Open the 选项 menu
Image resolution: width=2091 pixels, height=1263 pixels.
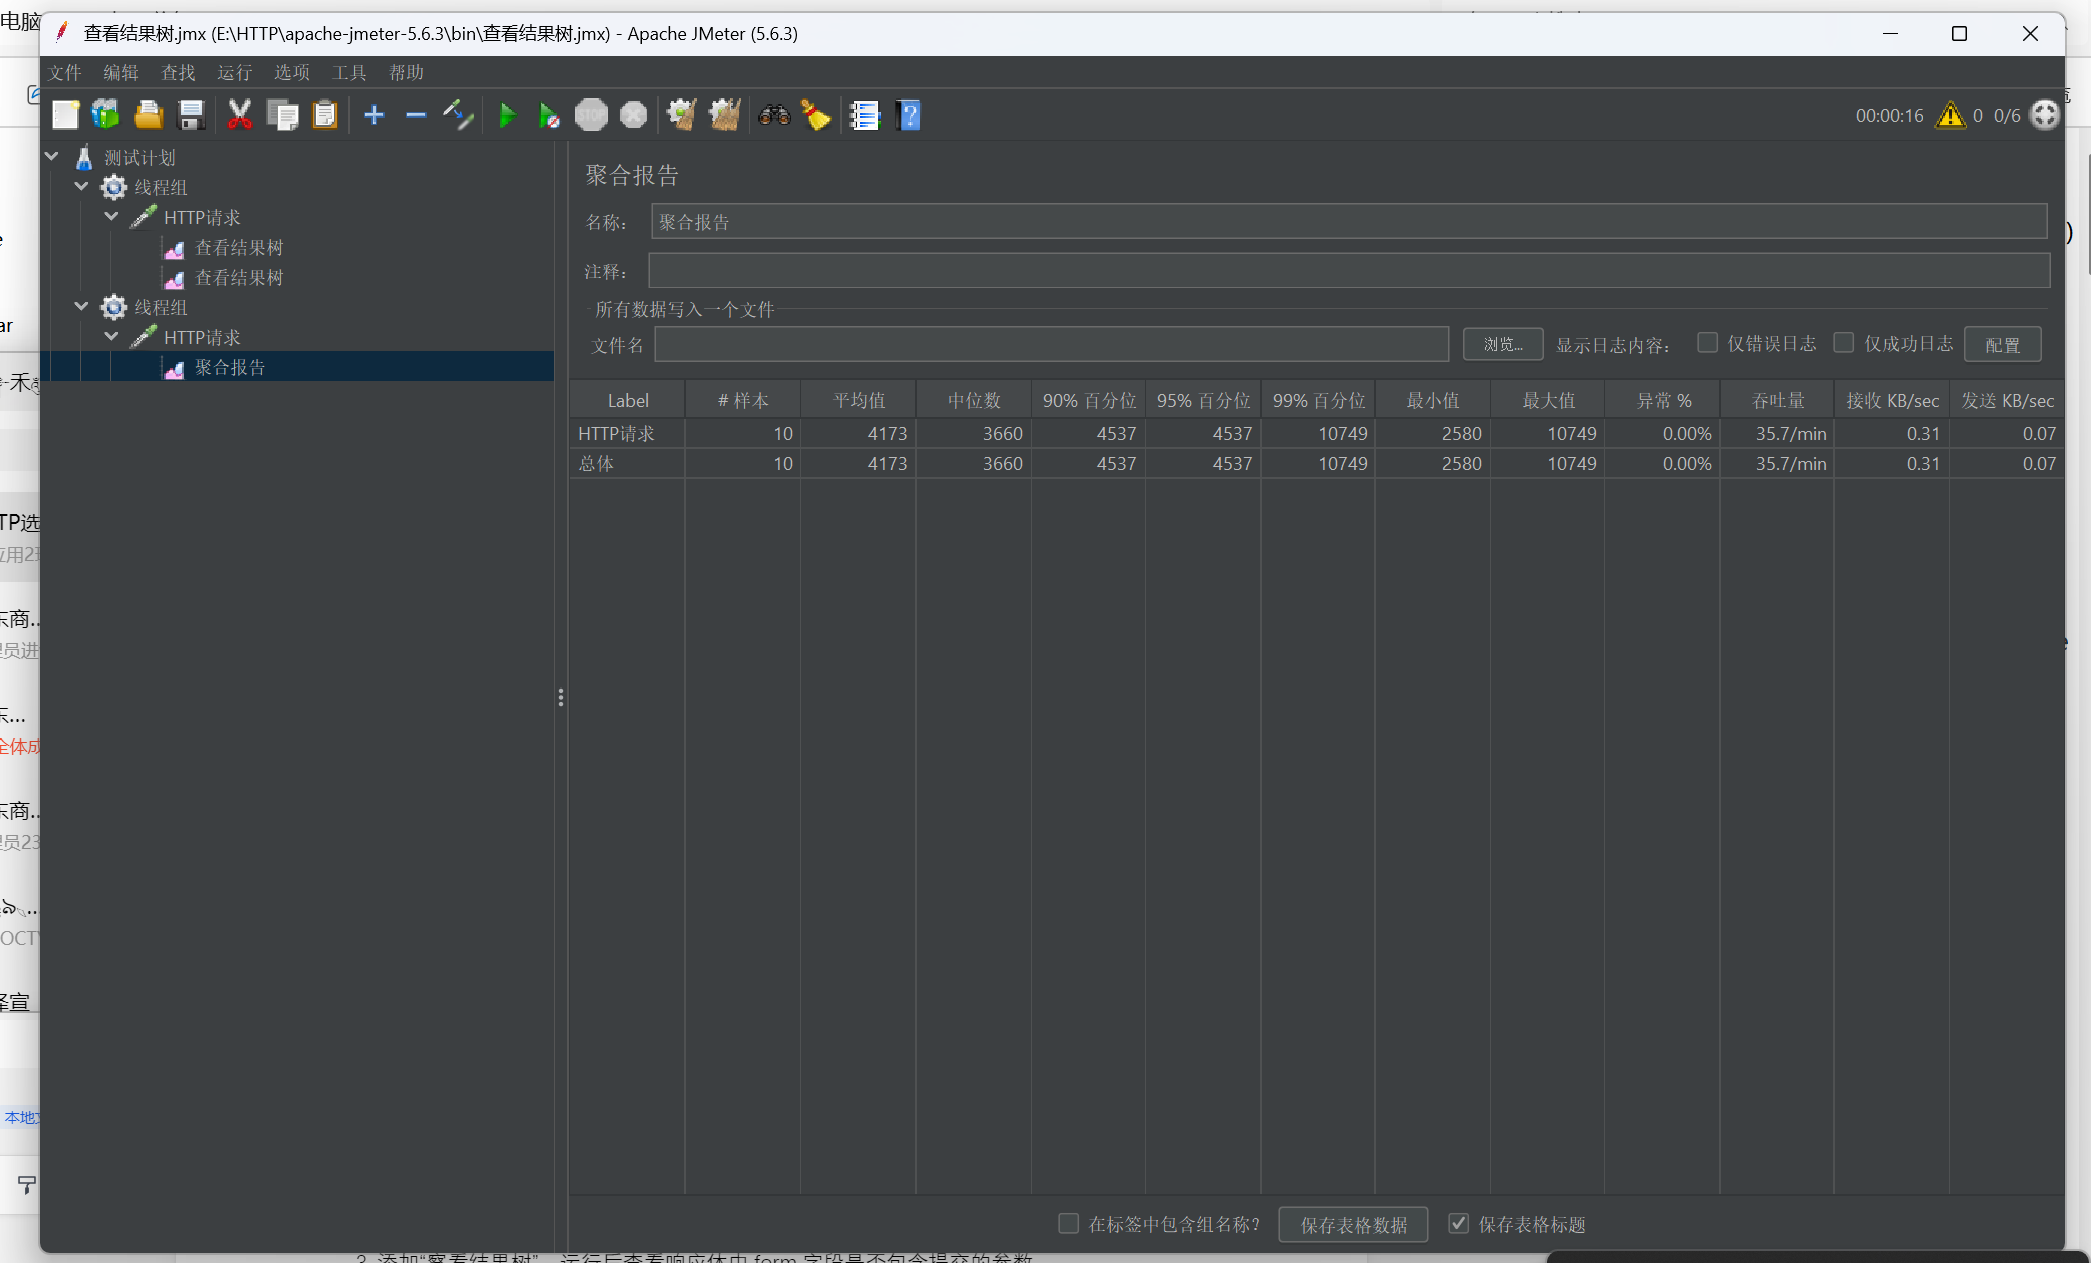pyautogui.click(x=291, y=73)
